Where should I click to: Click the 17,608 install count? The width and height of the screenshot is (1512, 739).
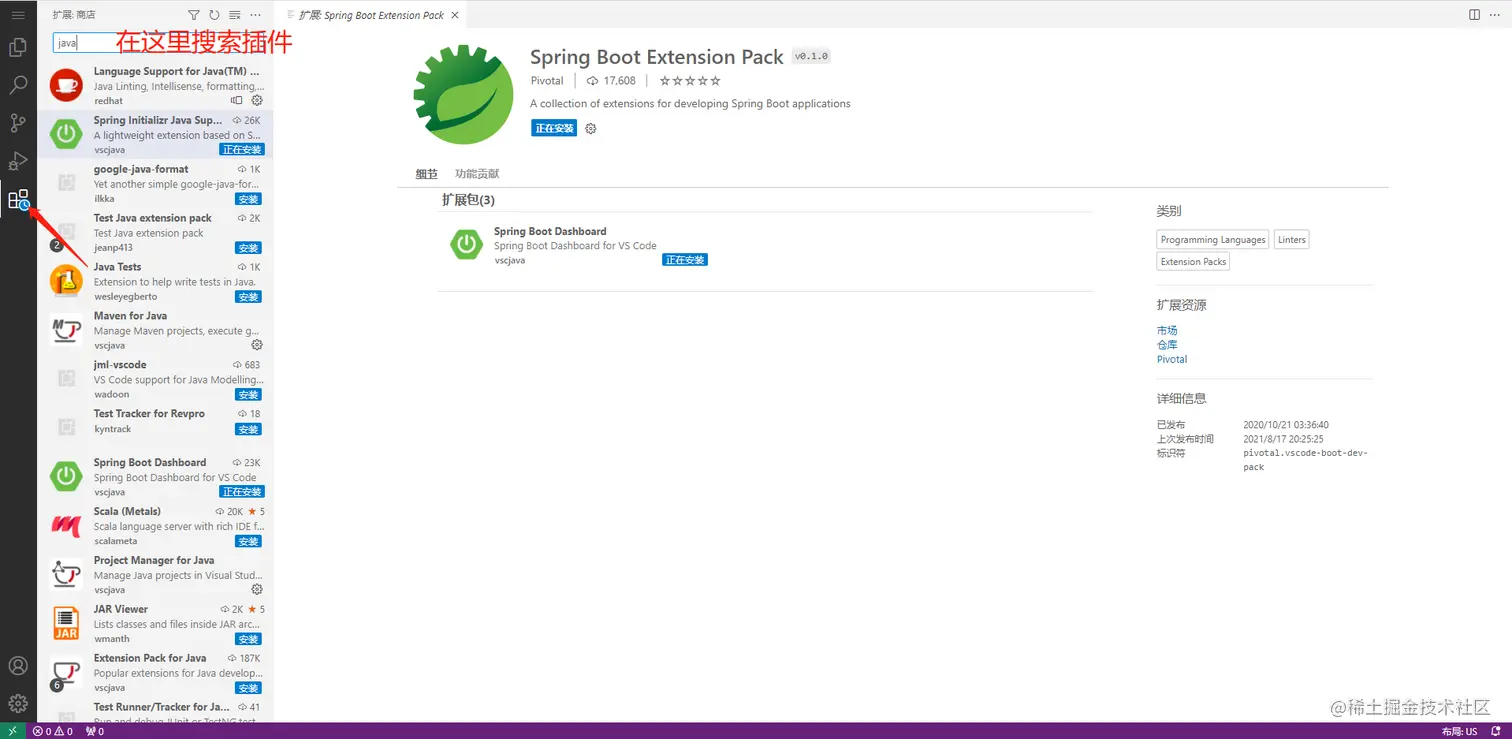pos(611,81)
